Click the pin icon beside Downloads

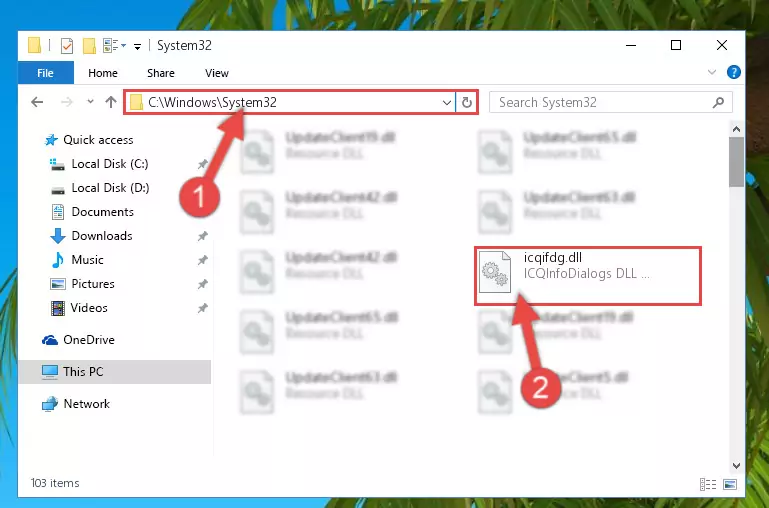tap(202, 236)
